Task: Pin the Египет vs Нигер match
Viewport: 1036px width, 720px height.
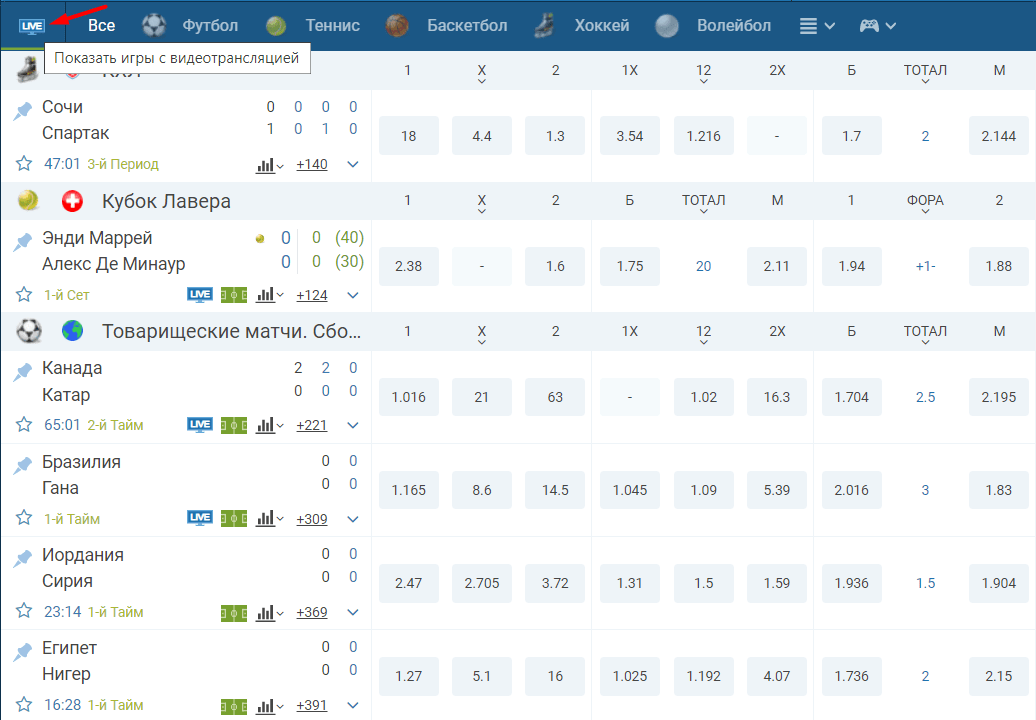Action: [x=22, y=651]
